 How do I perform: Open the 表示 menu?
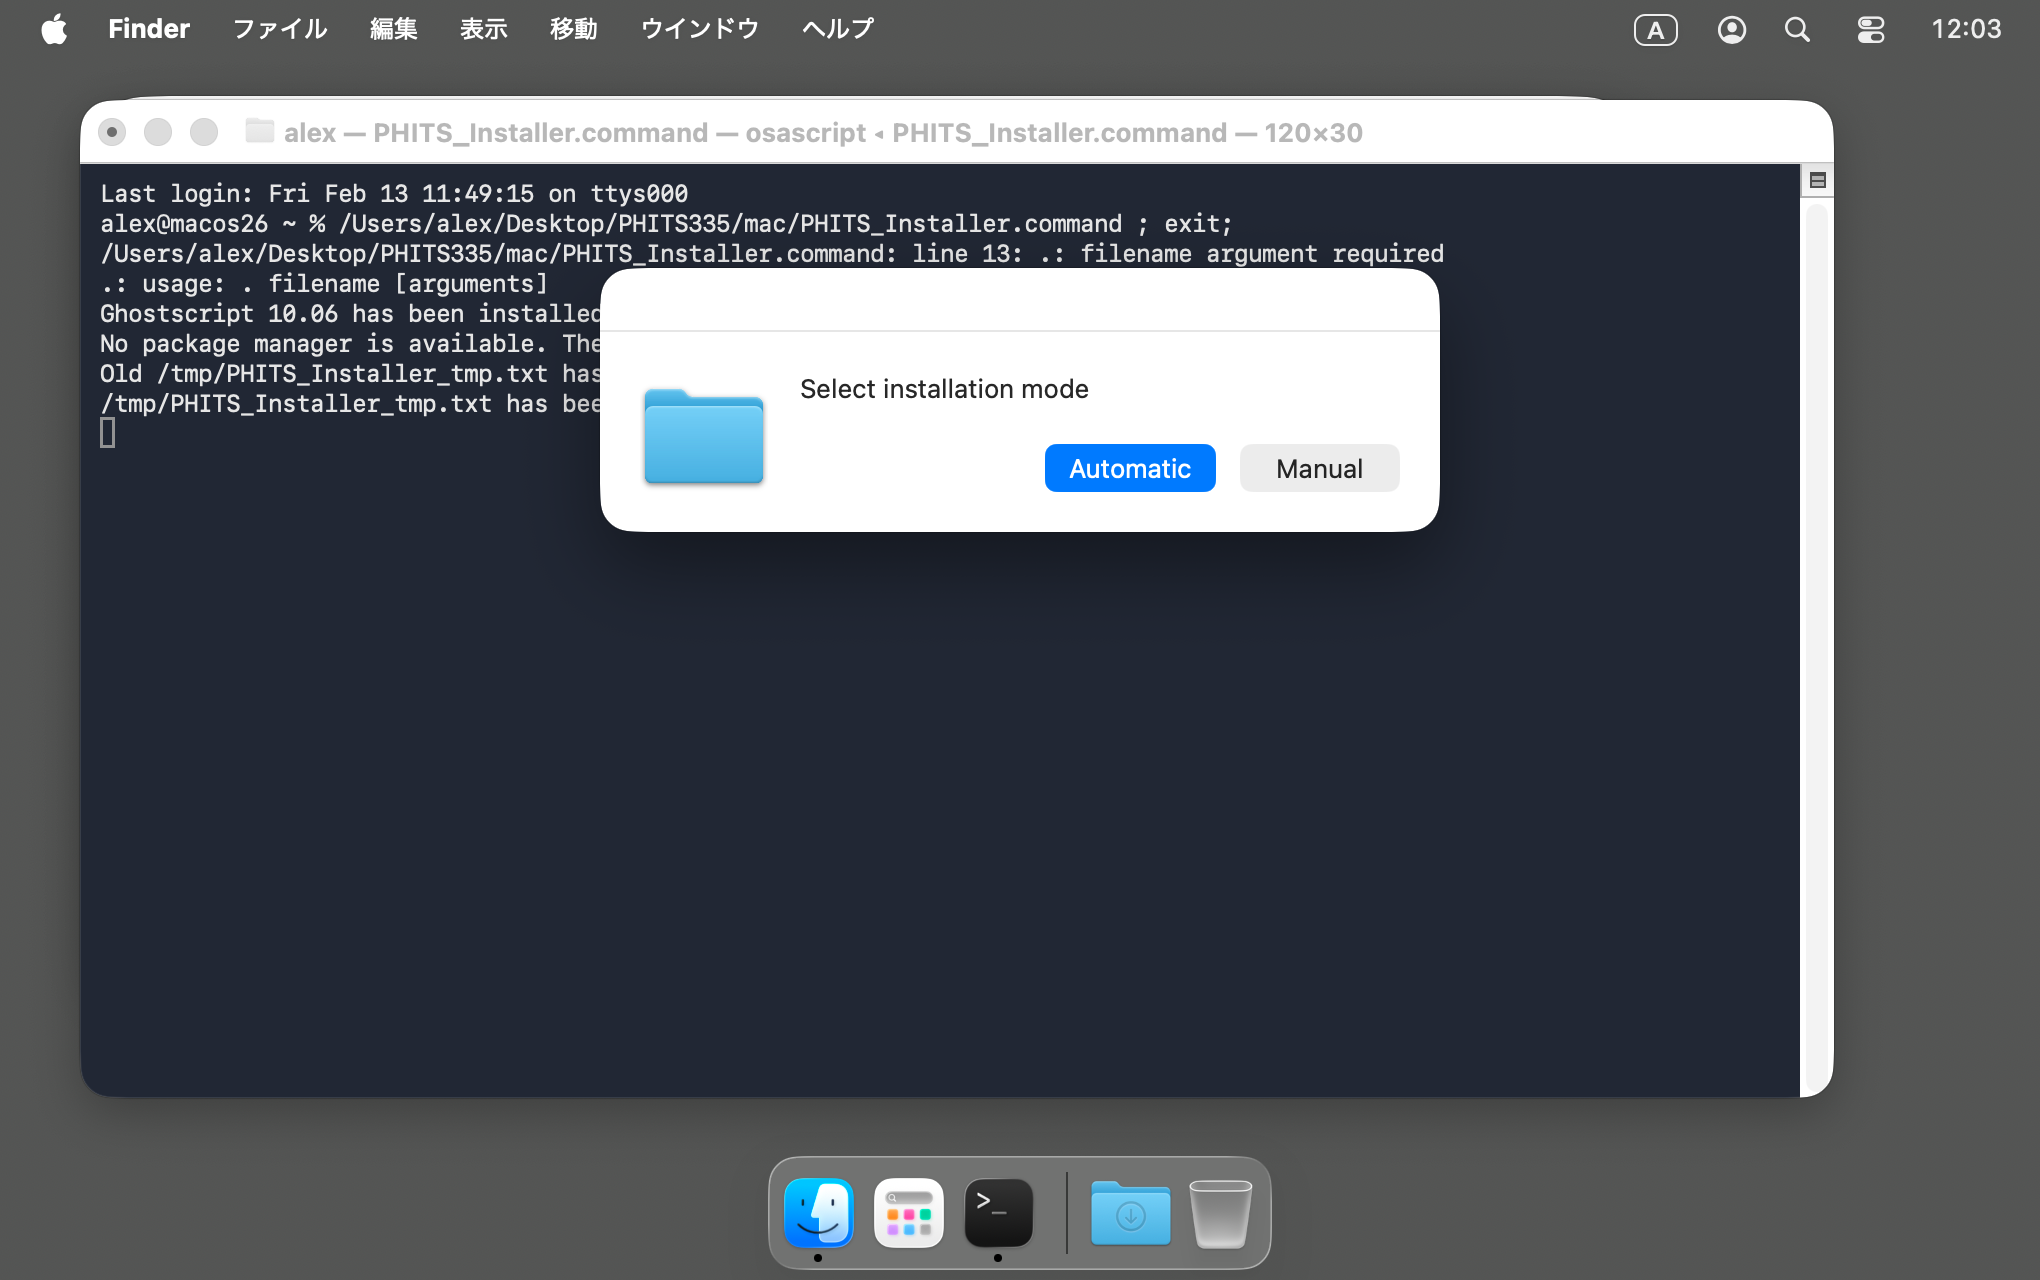(x=483, y=29)
